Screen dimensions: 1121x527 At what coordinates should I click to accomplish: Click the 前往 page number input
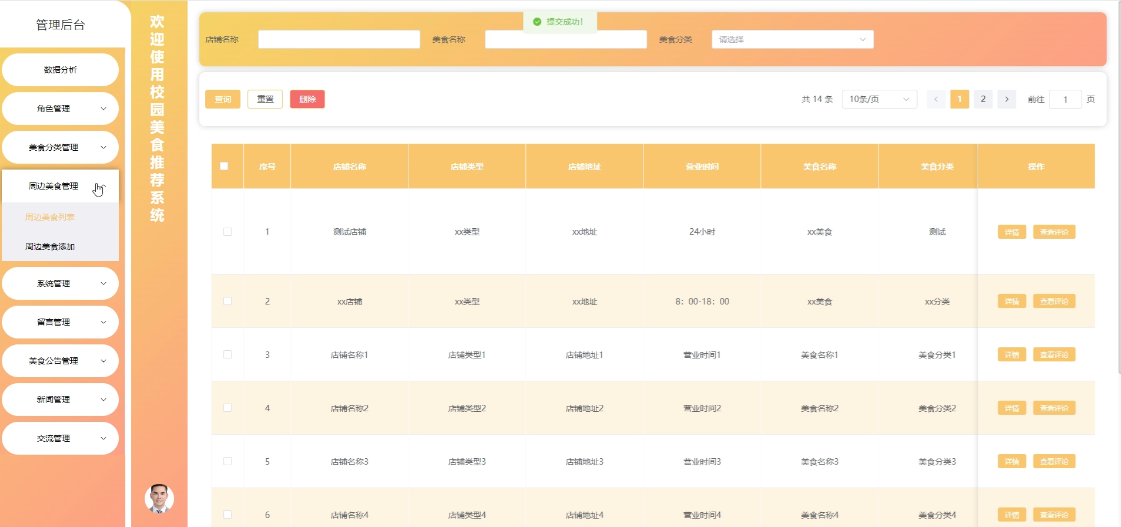point(1065,99)
